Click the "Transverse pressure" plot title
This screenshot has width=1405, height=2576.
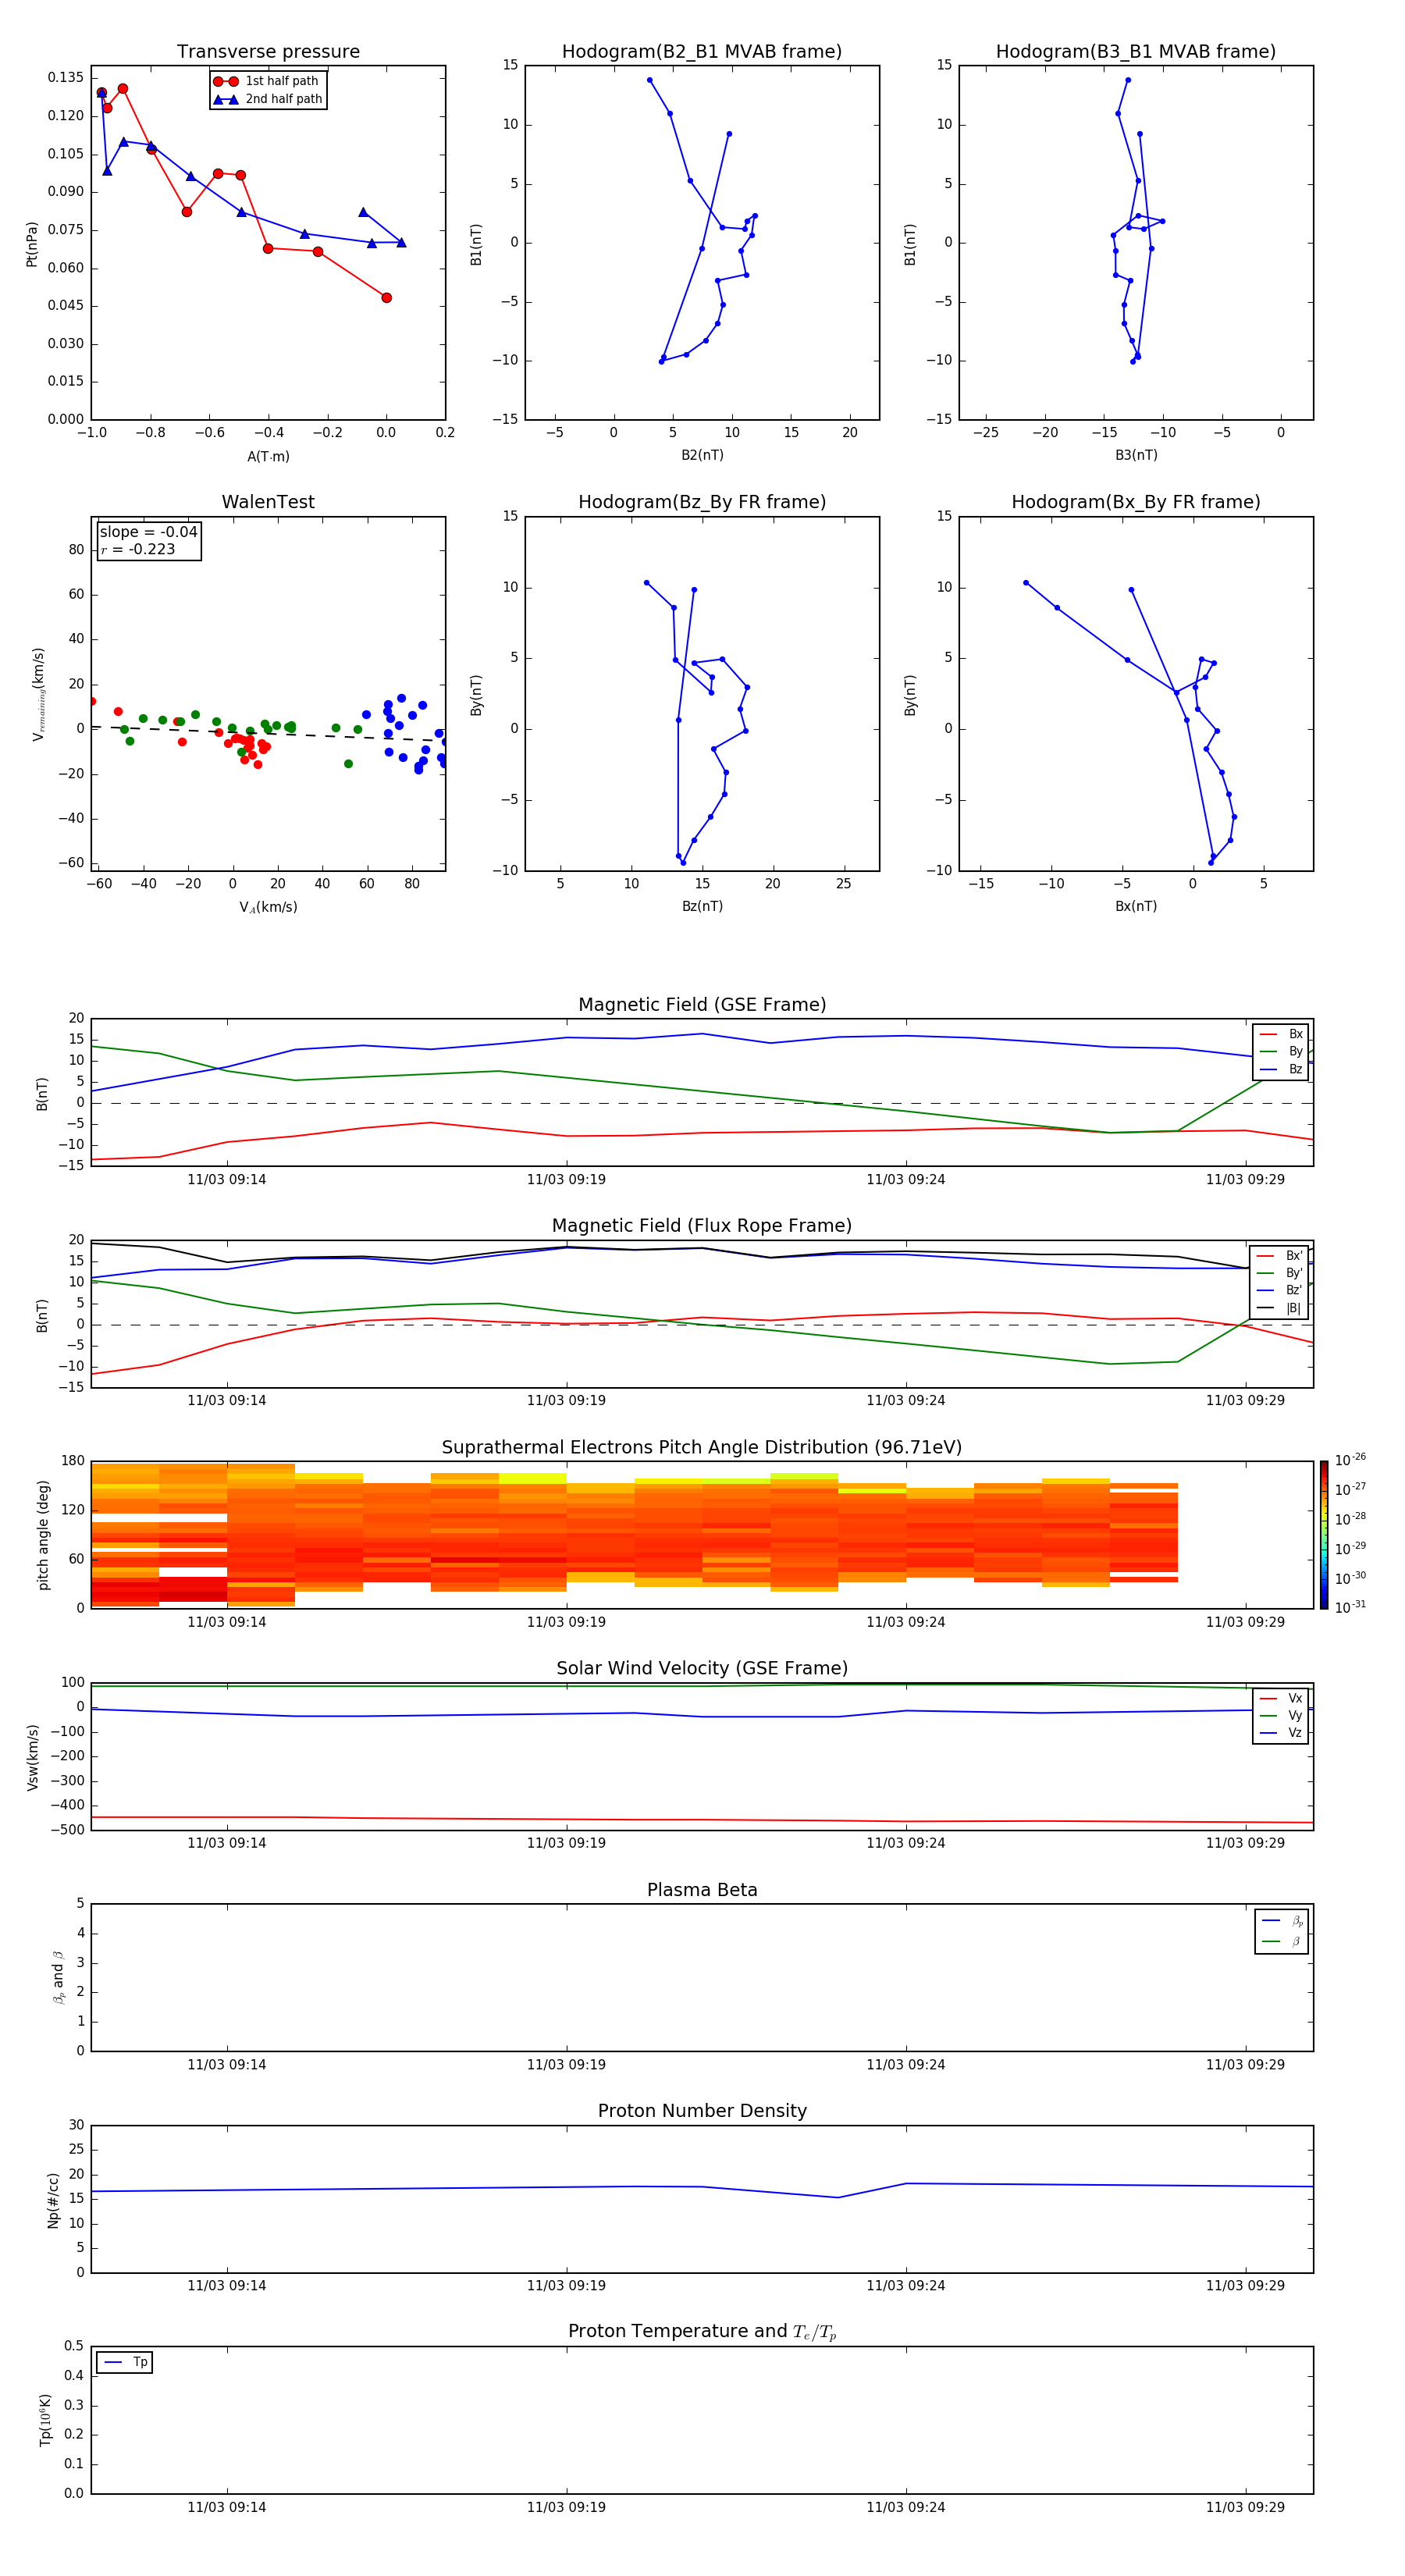[x=268, y=52]
